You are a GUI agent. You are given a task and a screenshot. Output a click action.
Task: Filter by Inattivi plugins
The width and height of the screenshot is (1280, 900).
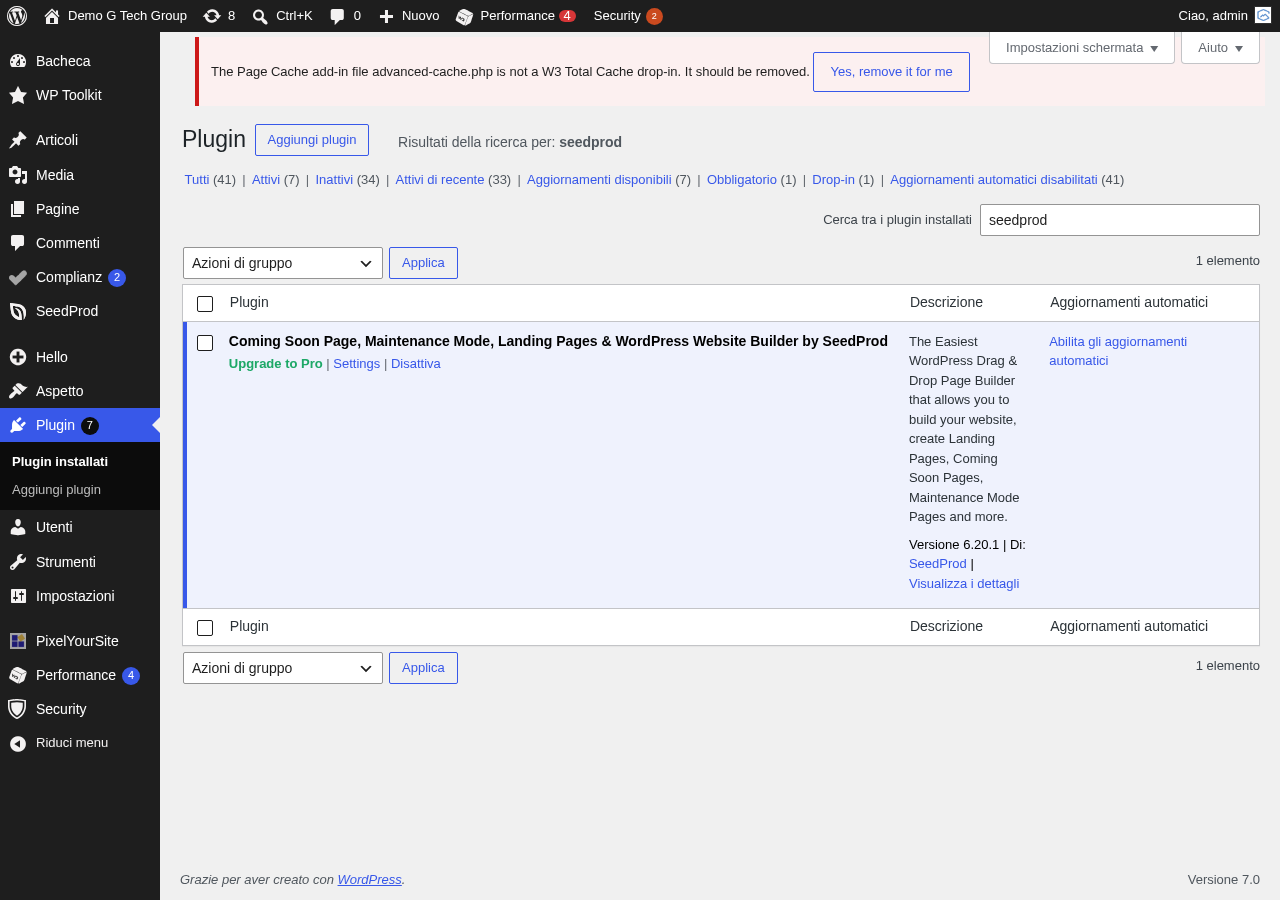point(334,180)
